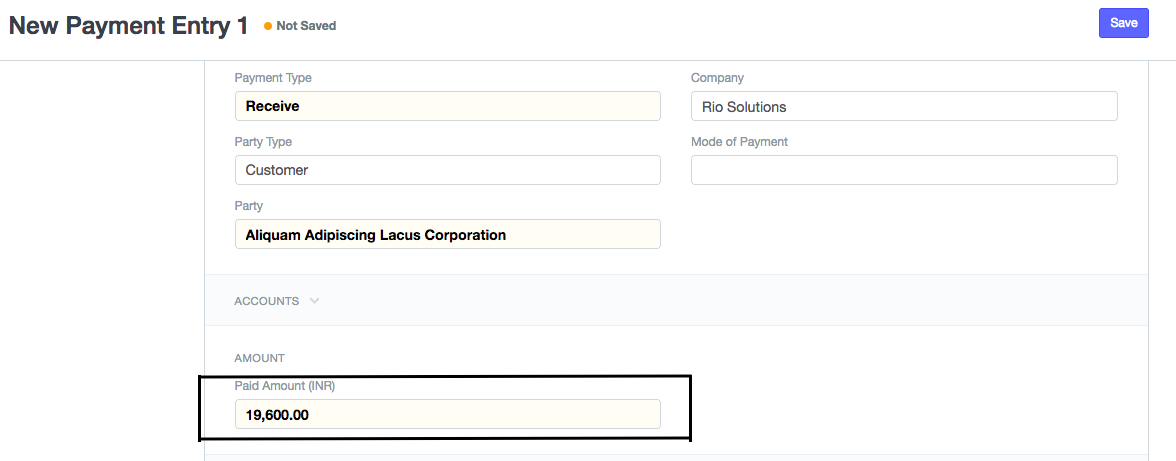Viewport: 1176px width, 461px height.
Task: Click the Party field with Aliquam Adipiscing
Action: click(x=447, y=234)
